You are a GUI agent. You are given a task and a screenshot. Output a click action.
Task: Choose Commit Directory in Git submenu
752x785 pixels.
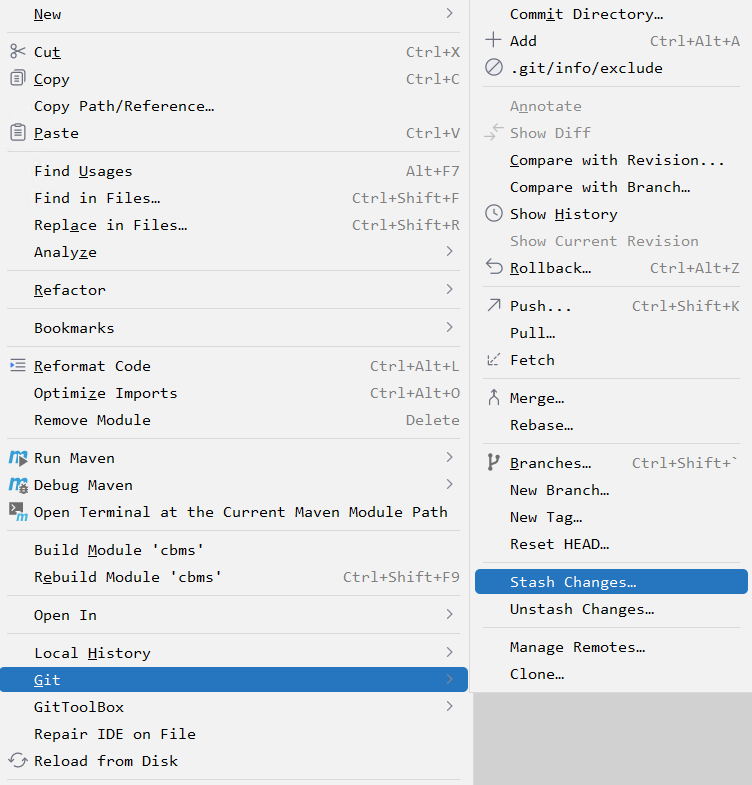pos(586,14)
